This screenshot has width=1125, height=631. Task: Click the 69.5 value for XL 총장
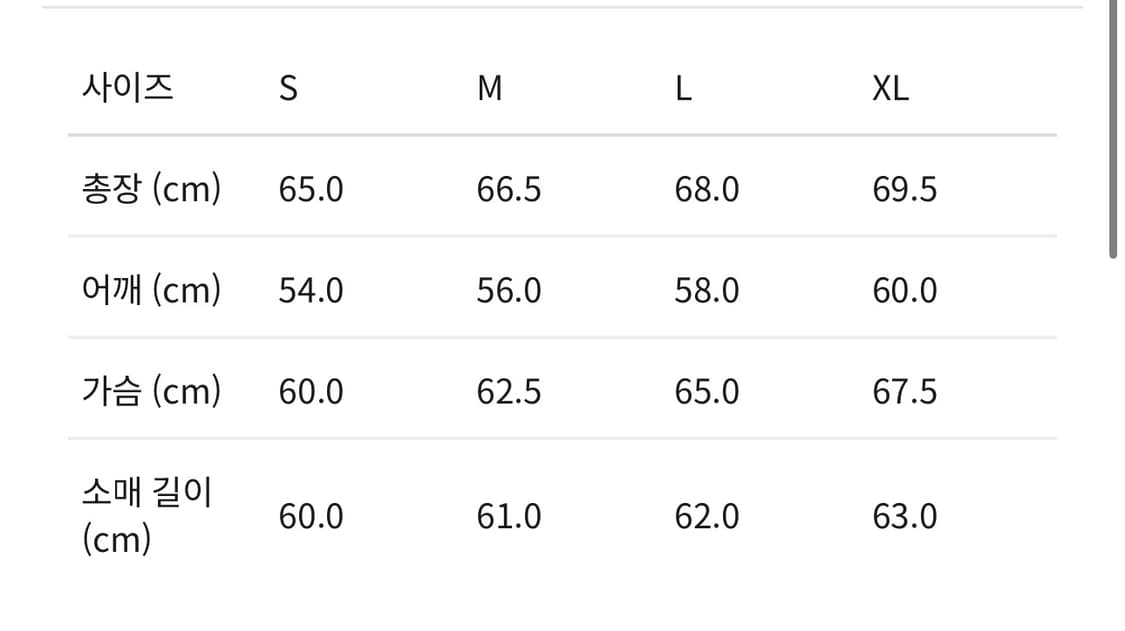pyautogui.click(x=905, y=189)
